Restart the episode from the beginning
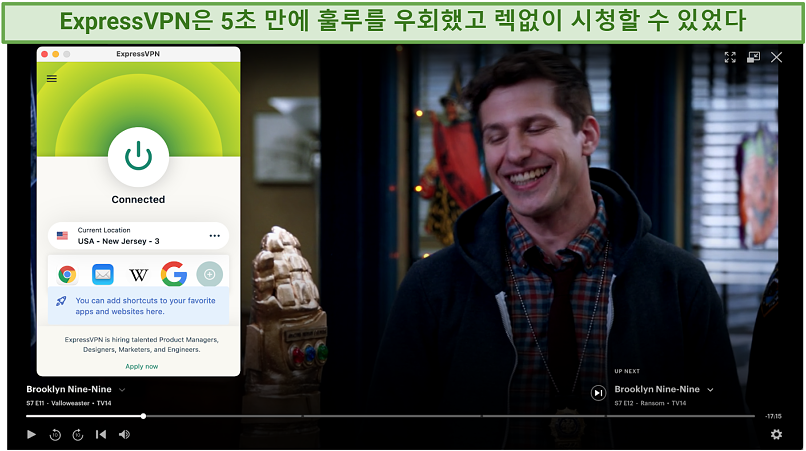The height and width of the screenshot is (451, 806). point(101,435)
